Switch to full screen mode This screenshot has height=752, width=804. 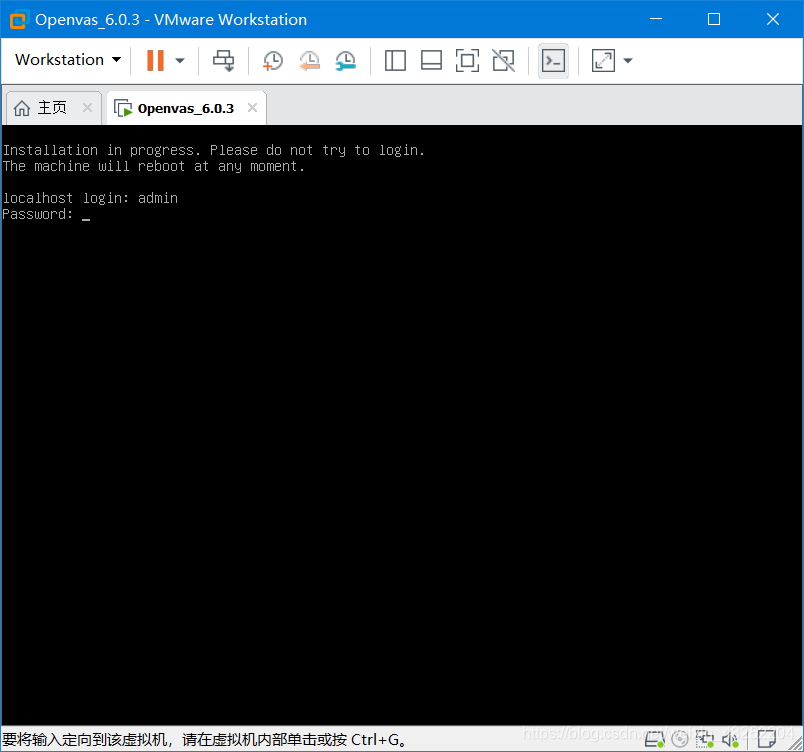tap(467, 60)
